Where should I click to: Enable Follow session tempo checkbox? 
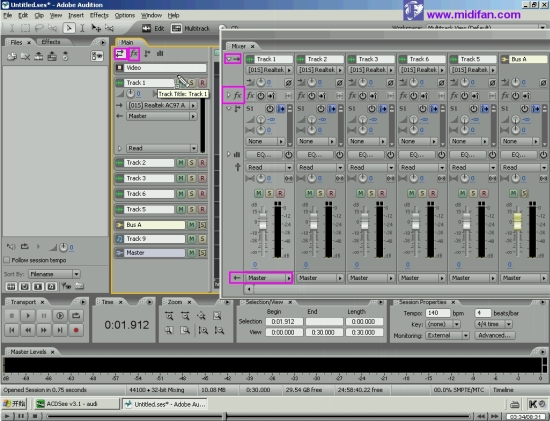pos(6,260)
